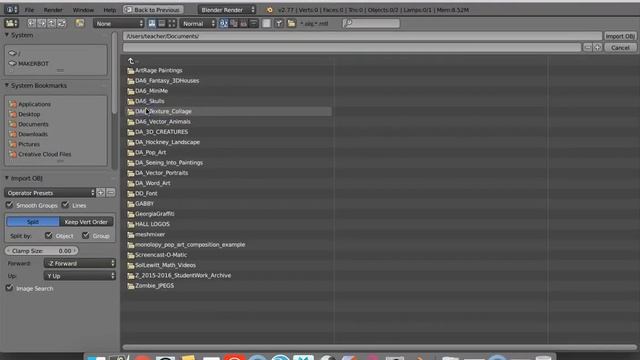Refresh the file list icon
Screen dimensions: 640x360
pos(62,23)
